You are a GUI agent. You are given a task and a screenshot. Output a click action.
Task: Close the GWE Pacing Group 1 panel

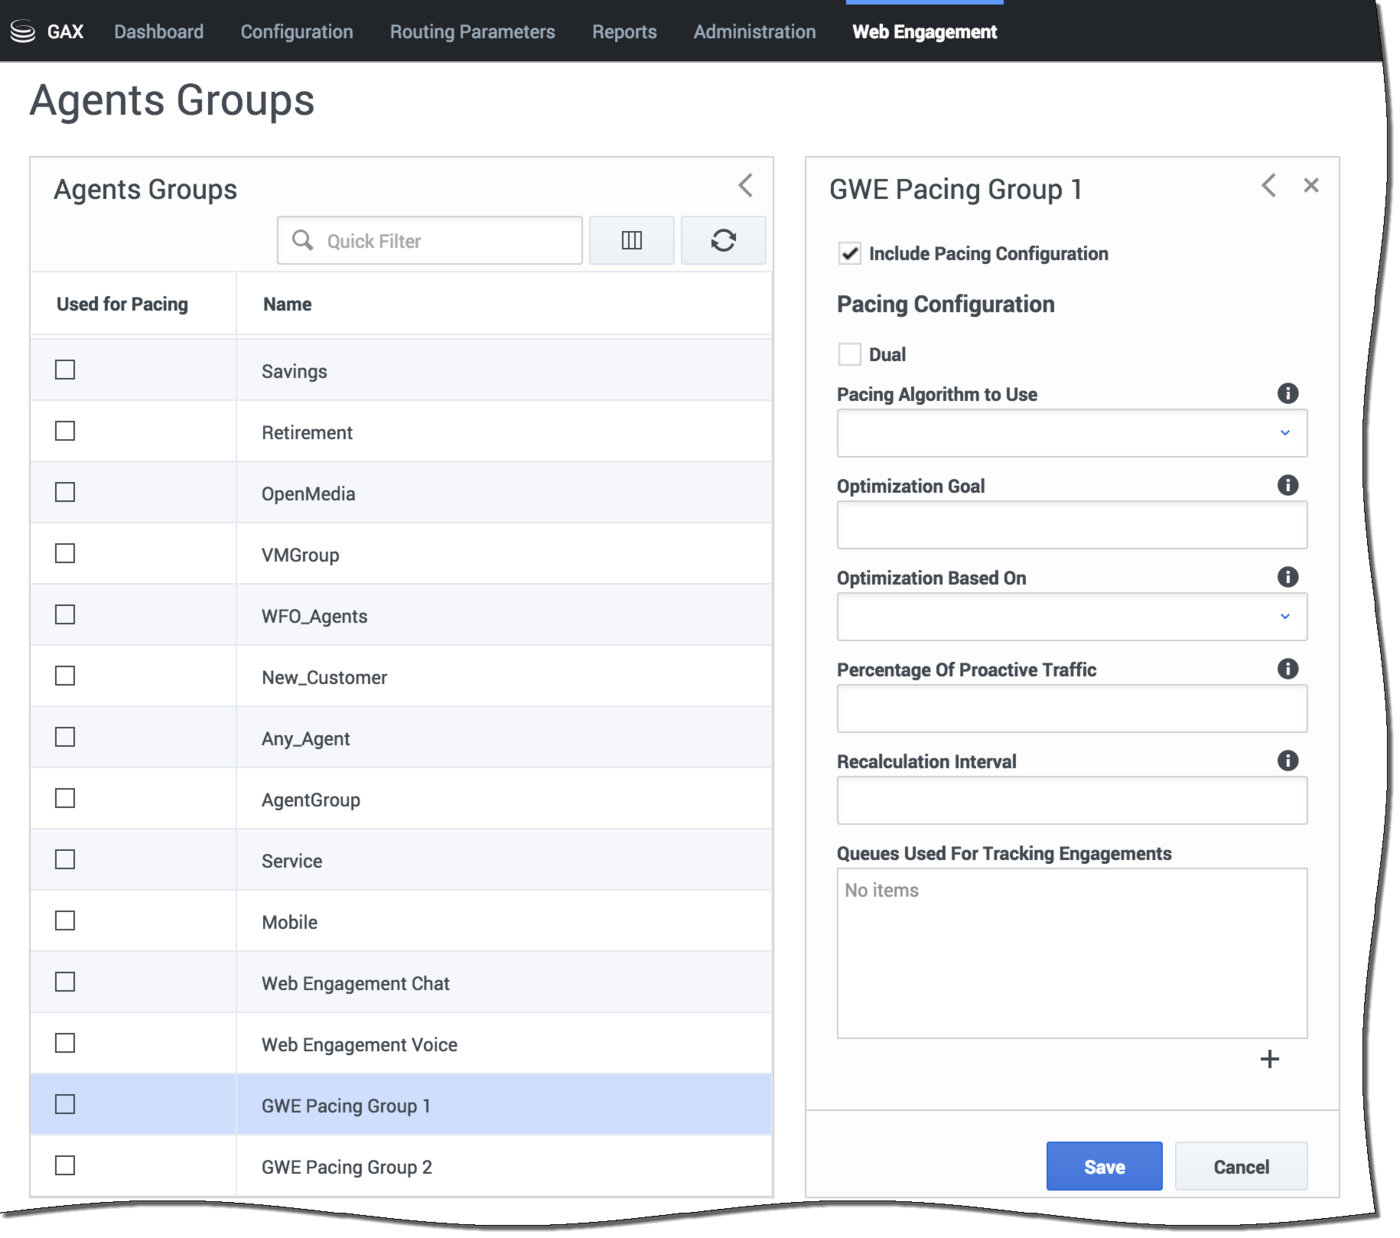click(1311, 185)
